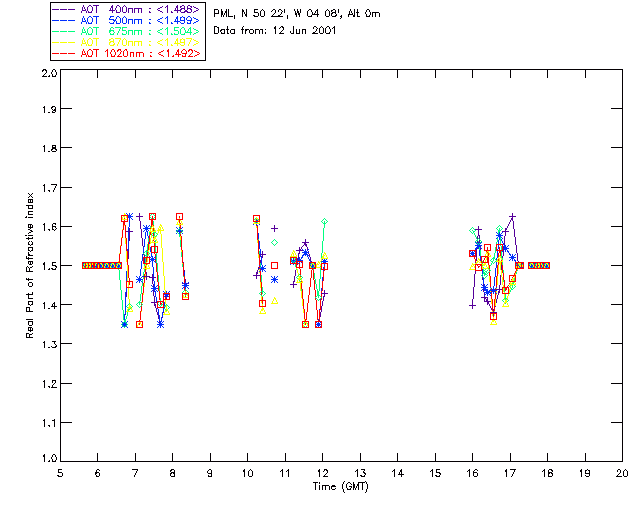
Task: Click the hour 18 x-axis label
Action: pyautogui.click(x=547, y=473)
